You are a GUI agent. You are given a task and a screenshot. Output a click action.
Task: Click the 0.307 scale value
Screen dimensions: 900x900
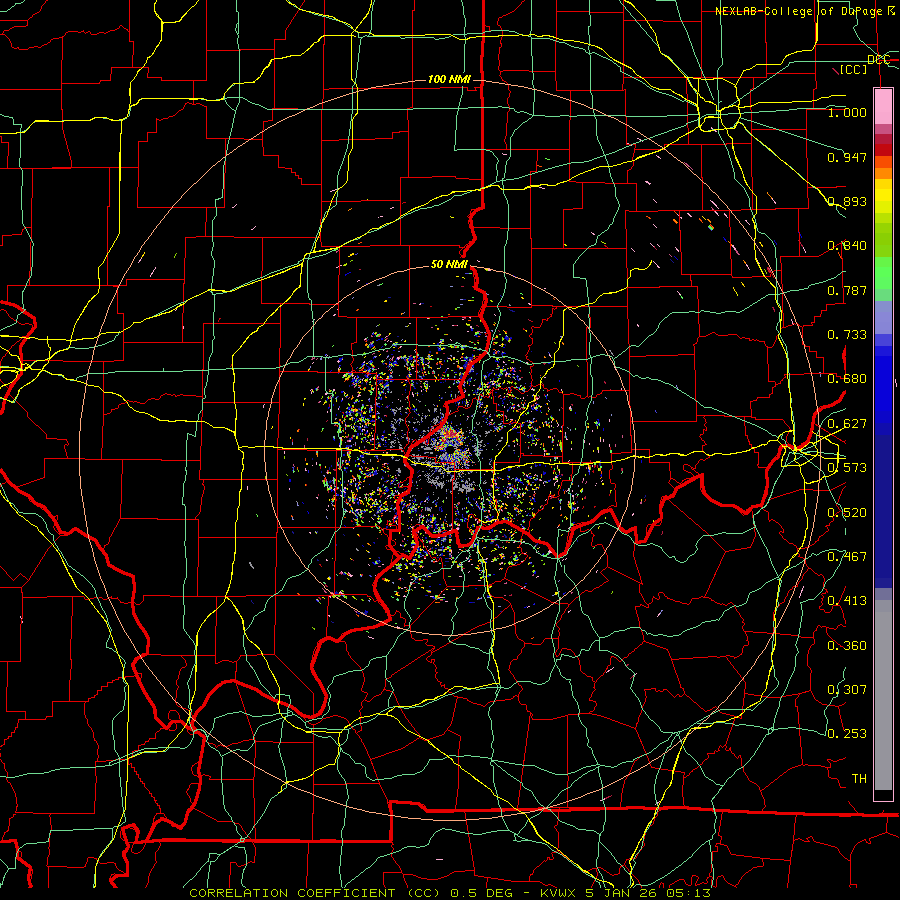(x=847, y=690)
